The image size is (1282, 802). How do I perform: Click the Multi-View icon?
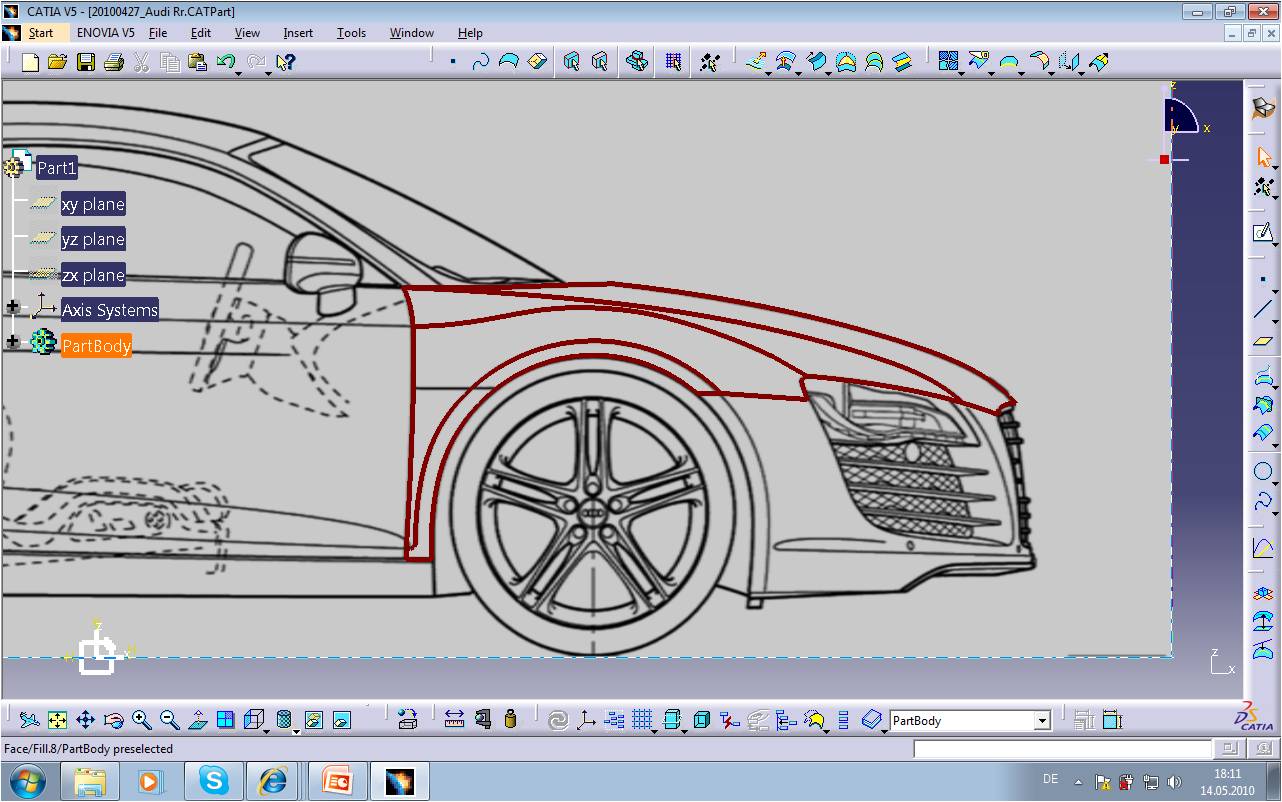click(x=225, y=719)
